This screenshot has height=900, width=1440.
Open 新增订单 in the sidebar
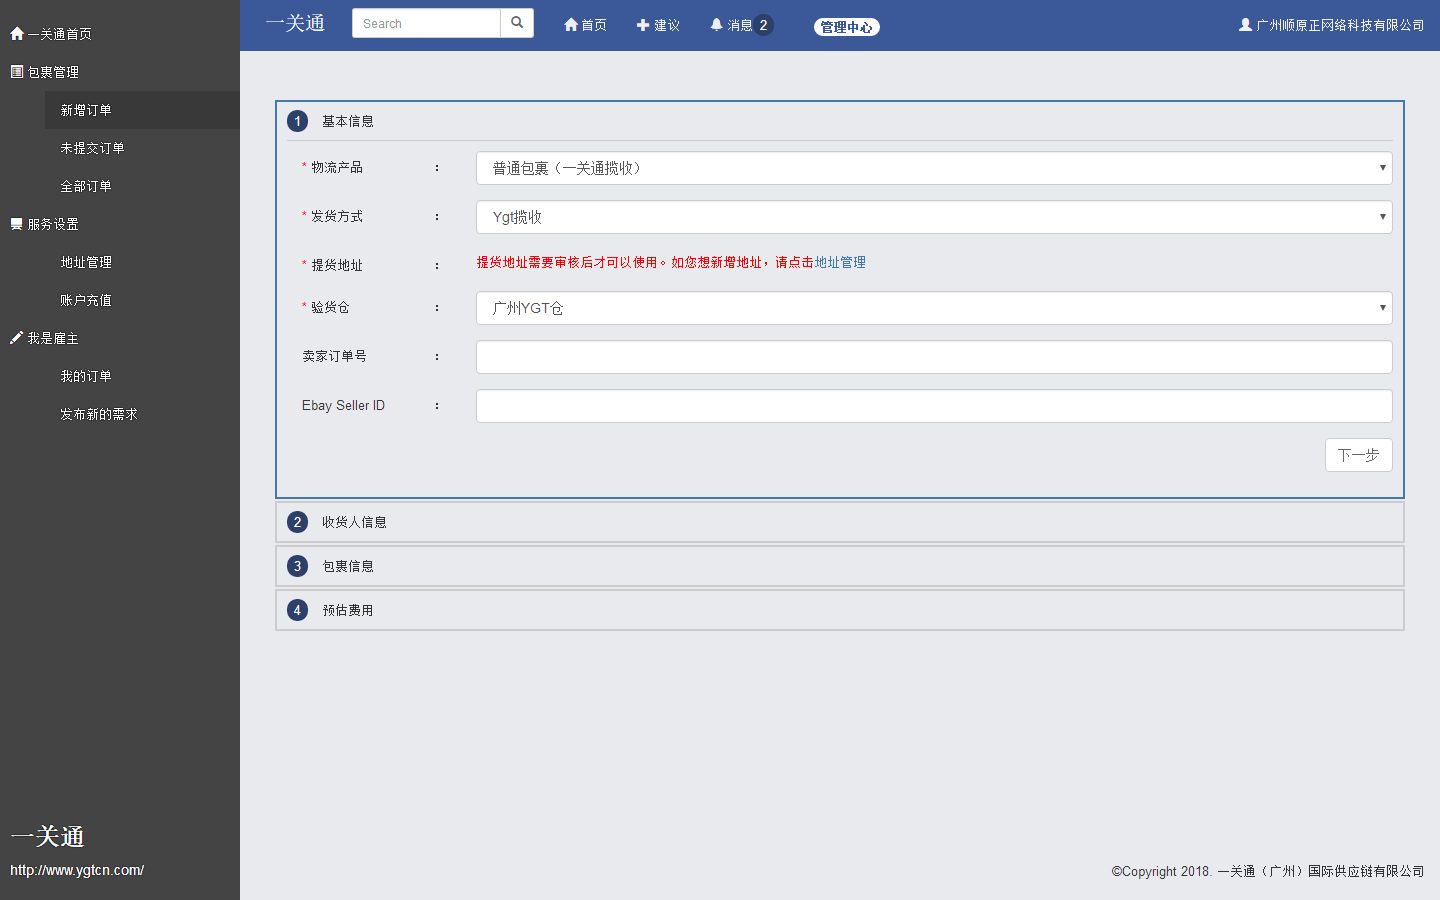[142, 110]
